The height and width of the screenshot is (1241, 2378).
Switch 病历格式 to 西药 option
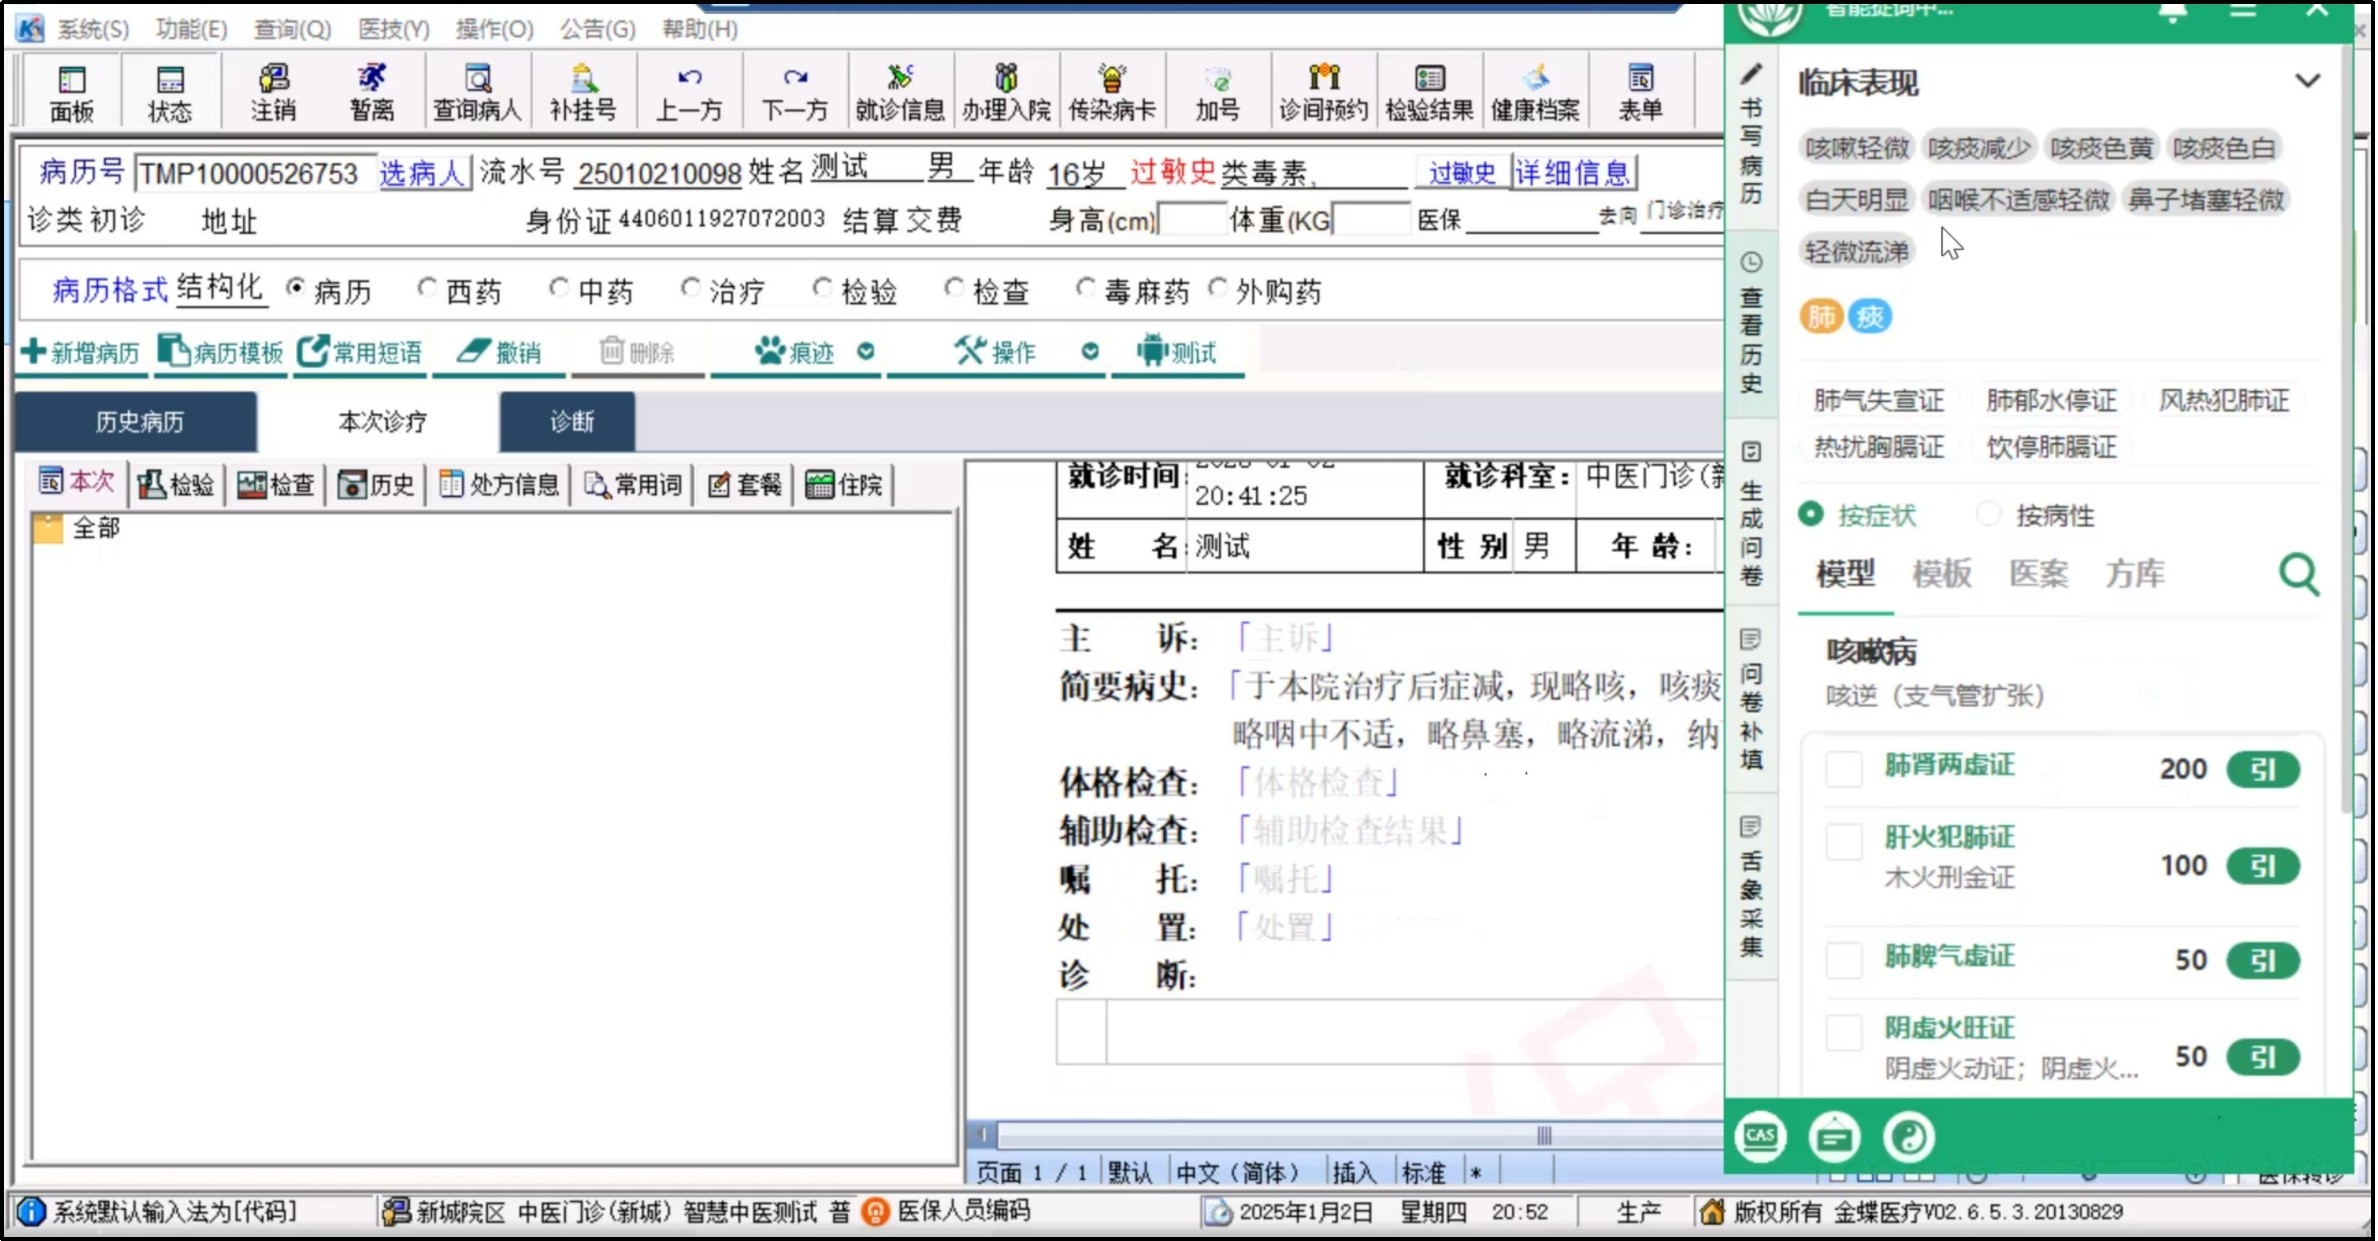pos(428,287)
